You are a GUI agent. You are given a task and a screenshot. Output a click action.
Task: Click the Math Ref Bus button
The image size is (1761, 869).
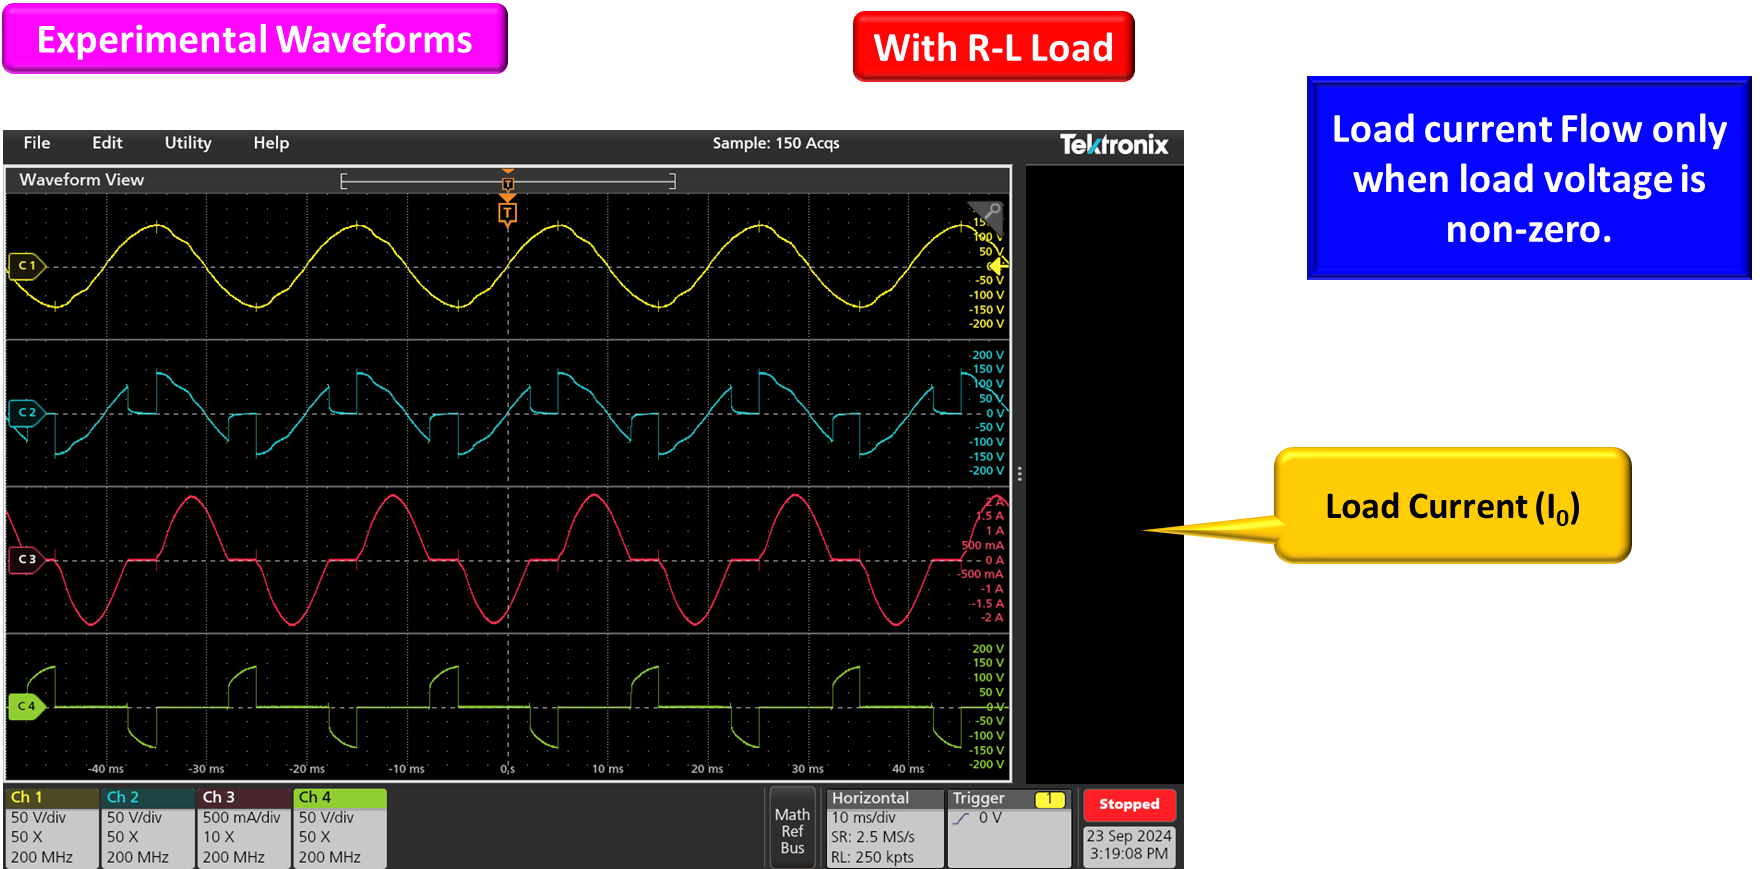click(792, 831)
